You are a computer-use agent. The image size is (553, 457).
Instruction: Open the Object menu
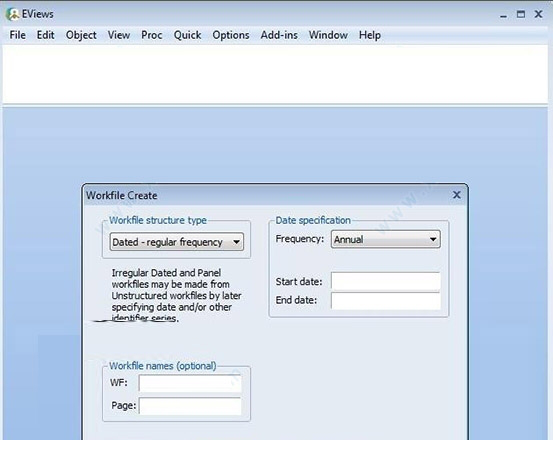pos(81,35)
